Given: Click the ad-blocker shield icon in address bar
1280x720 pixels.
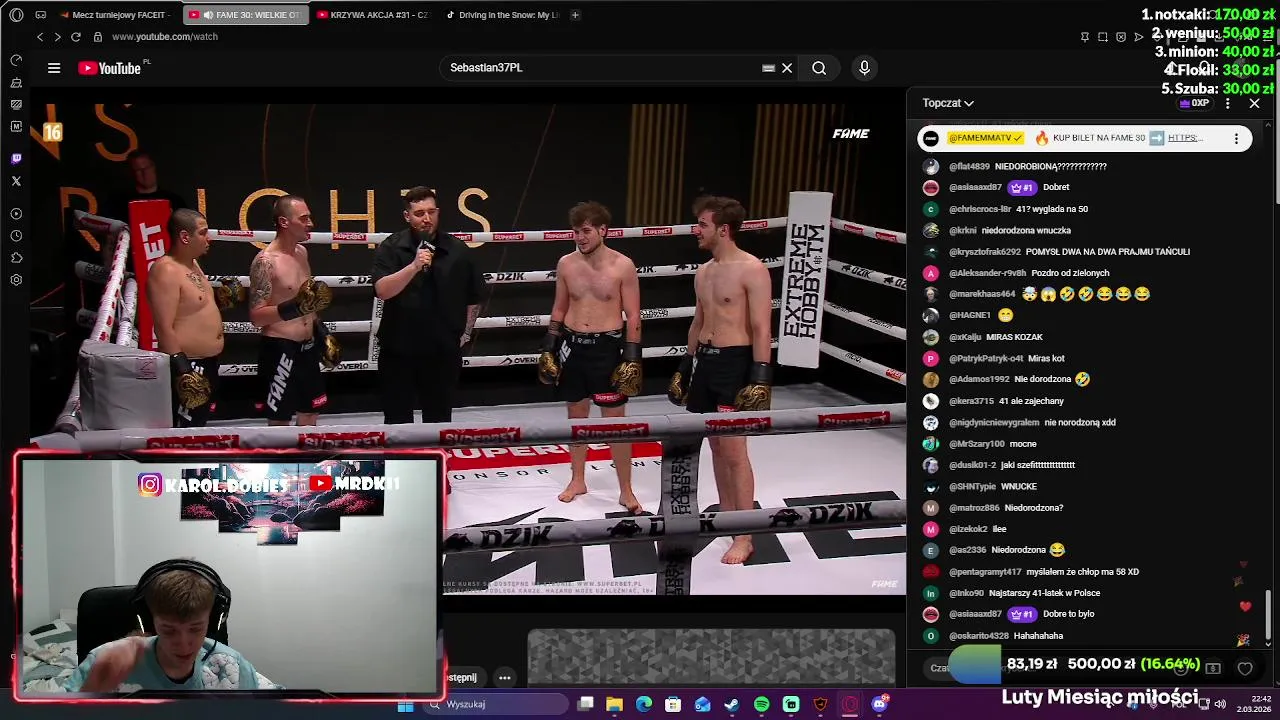Looking at the screenshot, I should pos(1121,37).
